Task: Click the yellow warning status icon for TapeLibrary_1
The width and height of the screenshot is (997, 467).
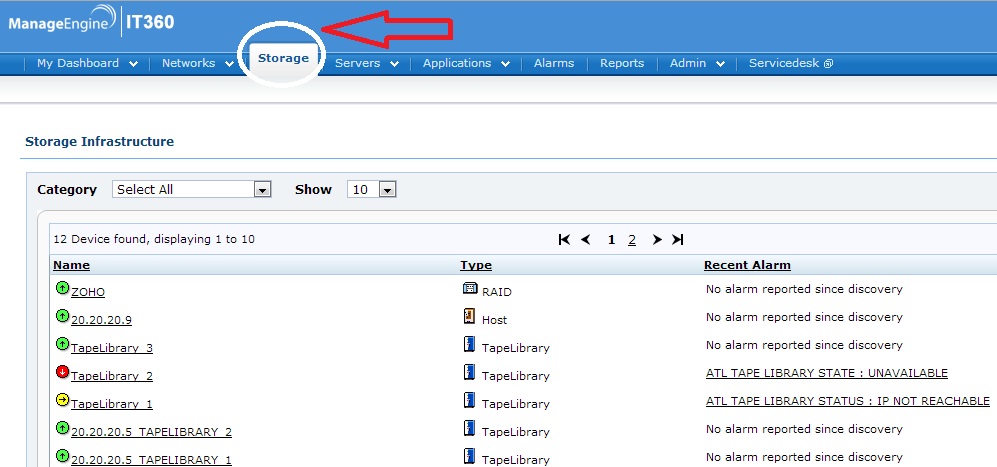Action: [62, 400]
